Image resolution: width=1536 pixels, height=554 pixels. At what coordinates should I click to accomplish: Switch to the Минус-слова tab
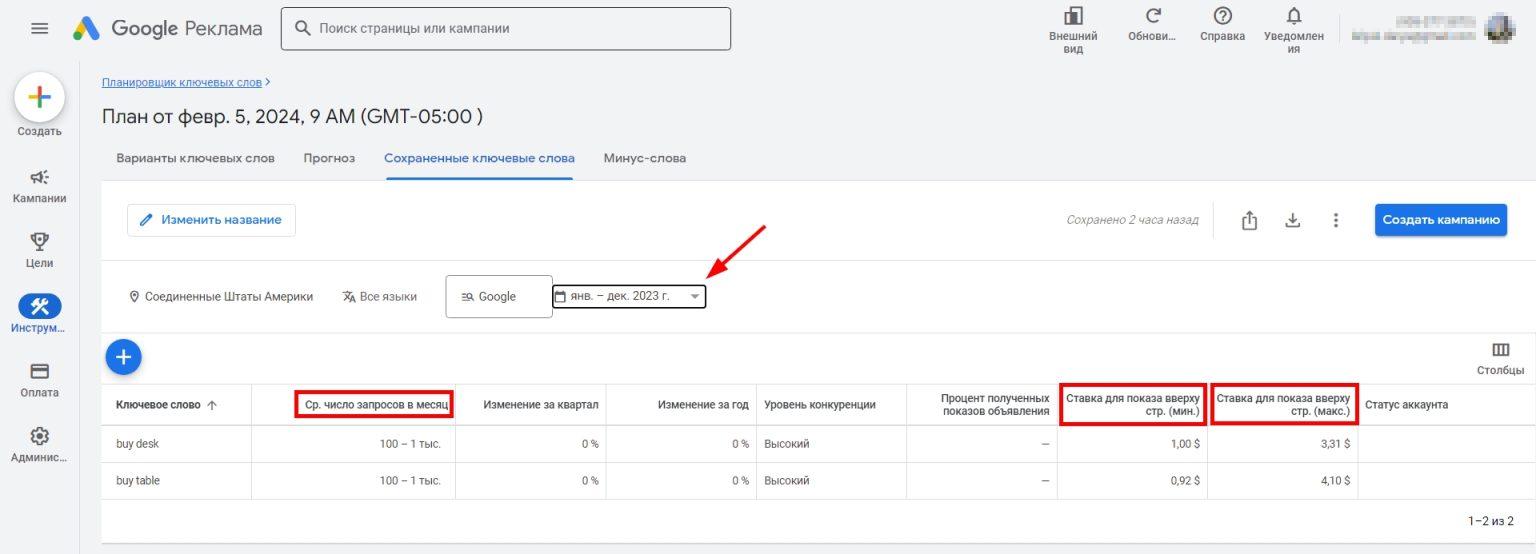pyautogui.click(x=644, y=158)
